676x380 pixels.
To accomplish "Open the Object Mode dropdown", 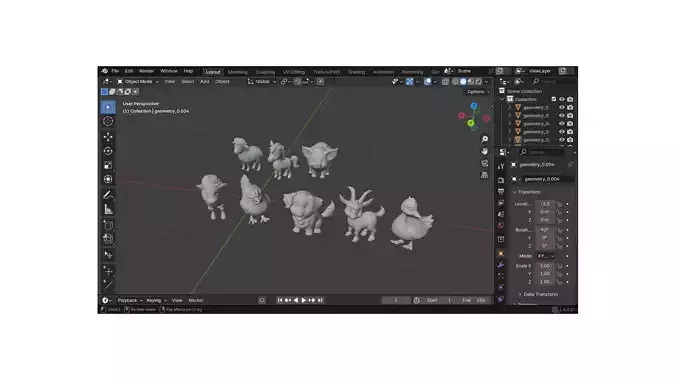I will (x=138, y=82).
